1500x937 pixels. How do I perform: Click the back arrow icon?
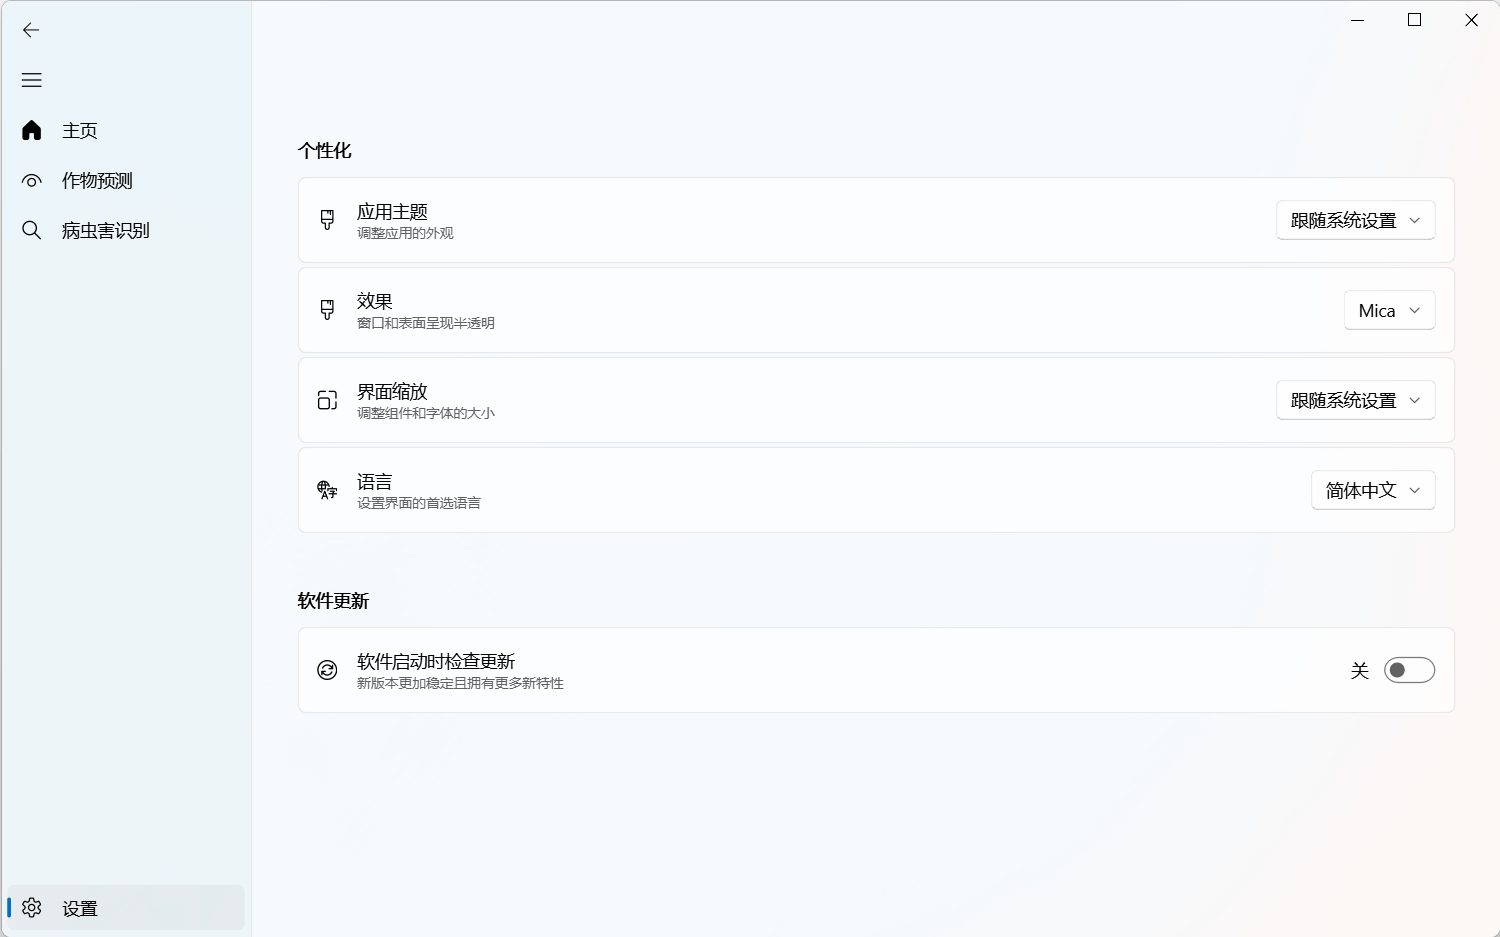pyautogui.click(x=31, y=30)
